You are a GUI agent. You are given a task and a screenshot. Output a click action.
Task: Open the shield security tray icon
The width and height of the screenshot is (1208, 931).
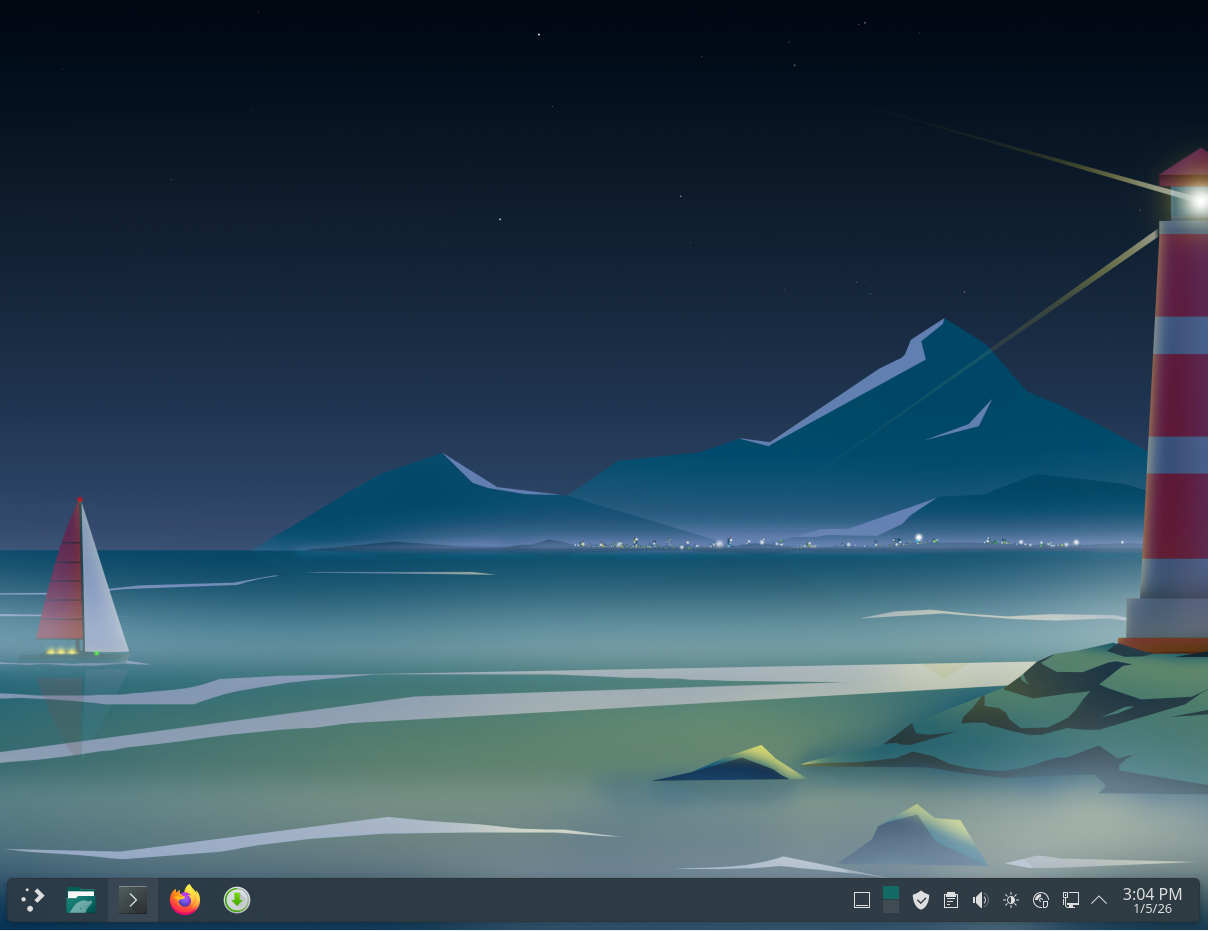pyautogui.click(x=921, y=900)
